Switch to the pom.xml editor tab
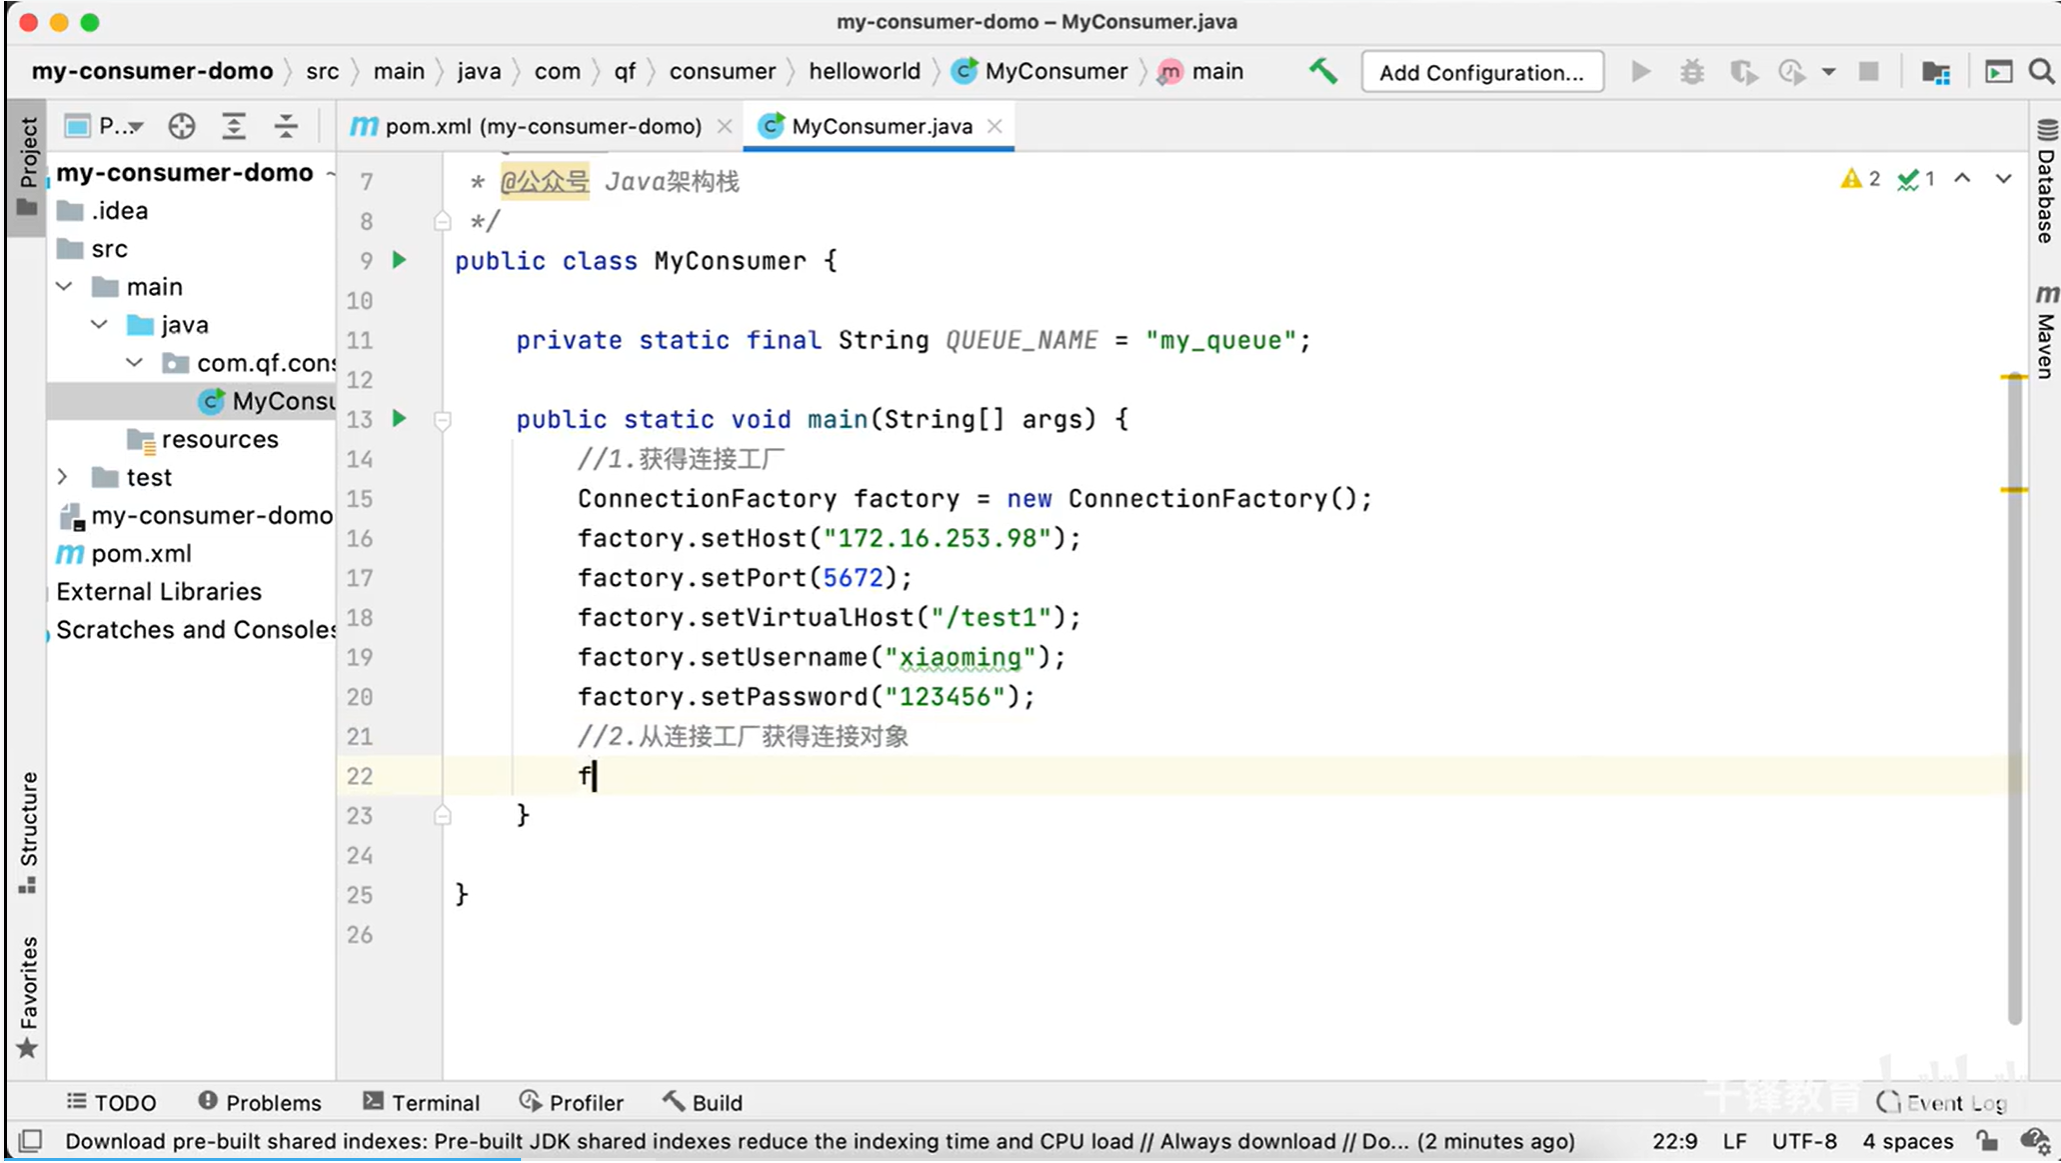The width and height of the screenshot is (2061, 1163). pos(542,126)
